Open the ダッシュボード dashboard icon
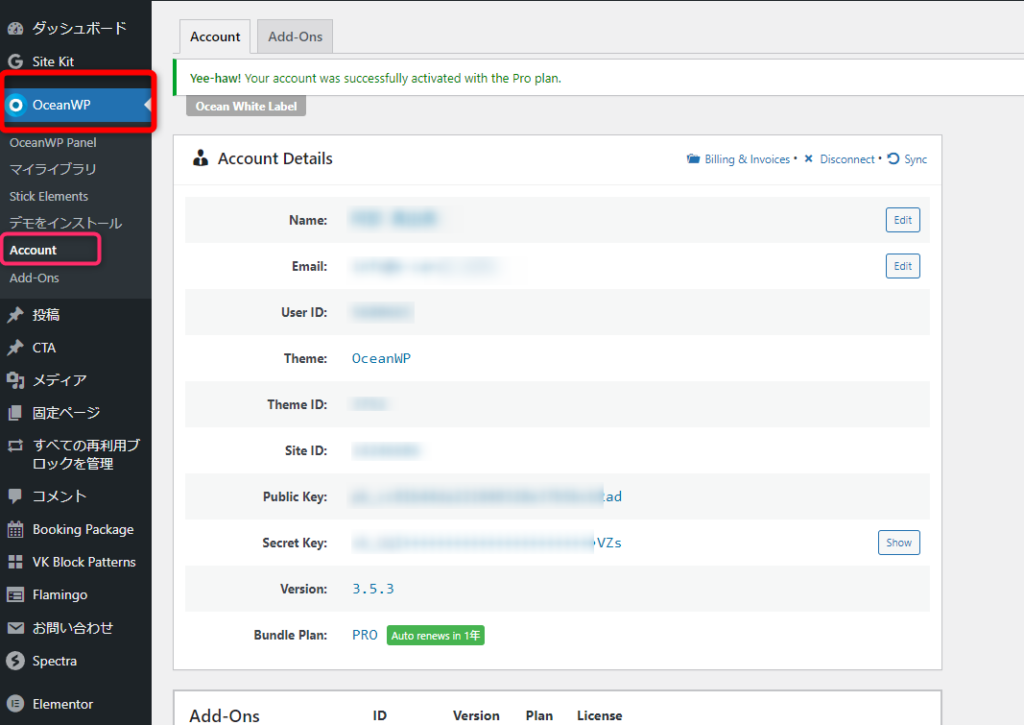Viewport: 1024px width, 725px height. pos(15,28)
